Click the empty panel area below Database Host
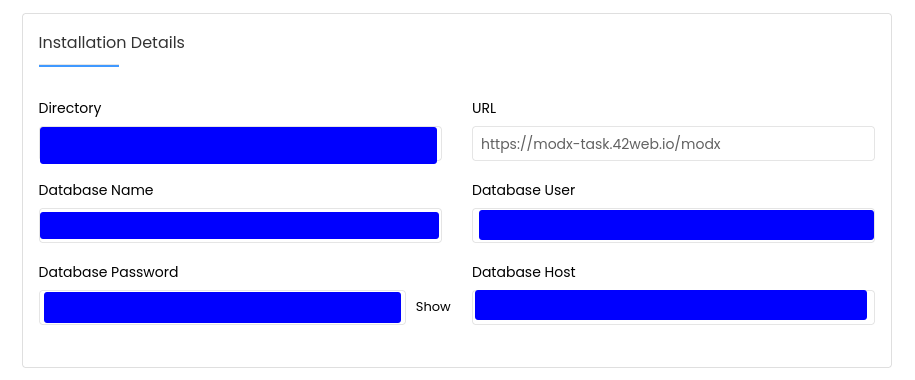The width and height of the screenshot is (915, 380). click(673, 346)
